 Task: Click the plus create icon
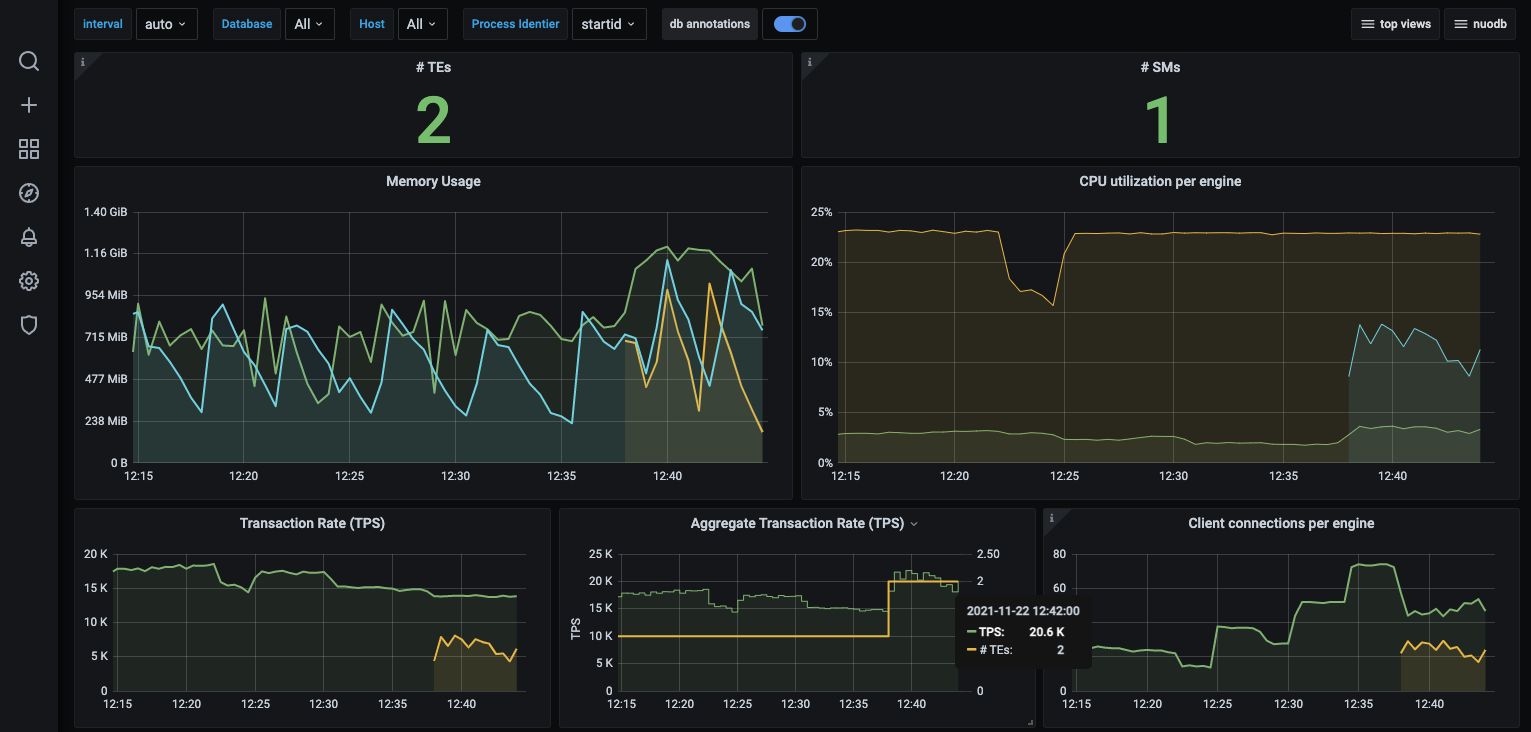point(29,106)
